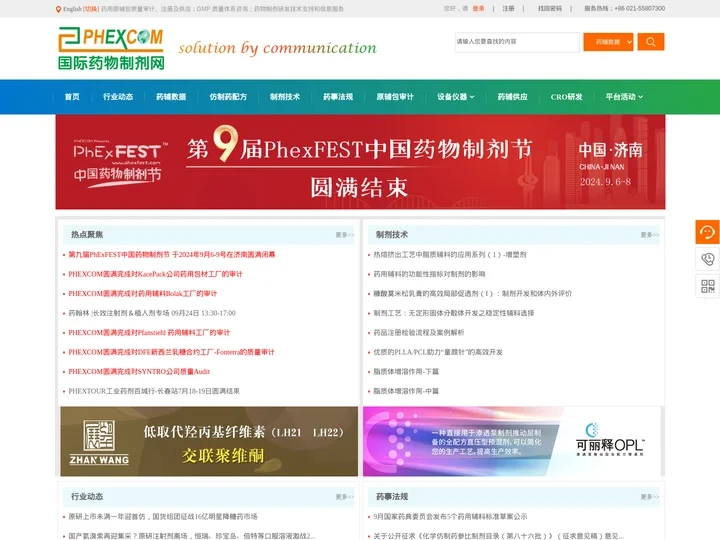Image resolution: width=720 pixels, height=540 pixels.
Task: Open the Bolak 药用辅料工厂审计 article
Action: [142, 293]
